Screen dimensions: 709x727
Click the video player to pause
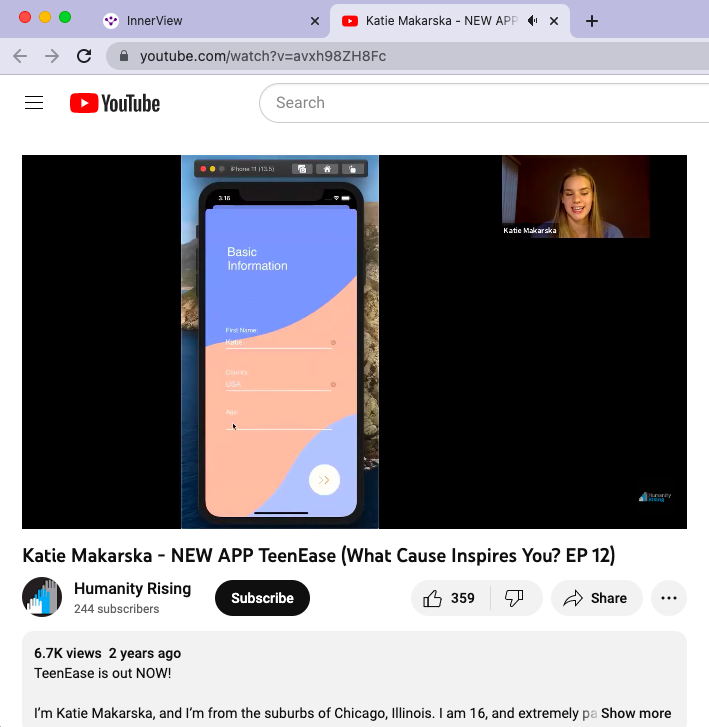[x=354, y=342]
